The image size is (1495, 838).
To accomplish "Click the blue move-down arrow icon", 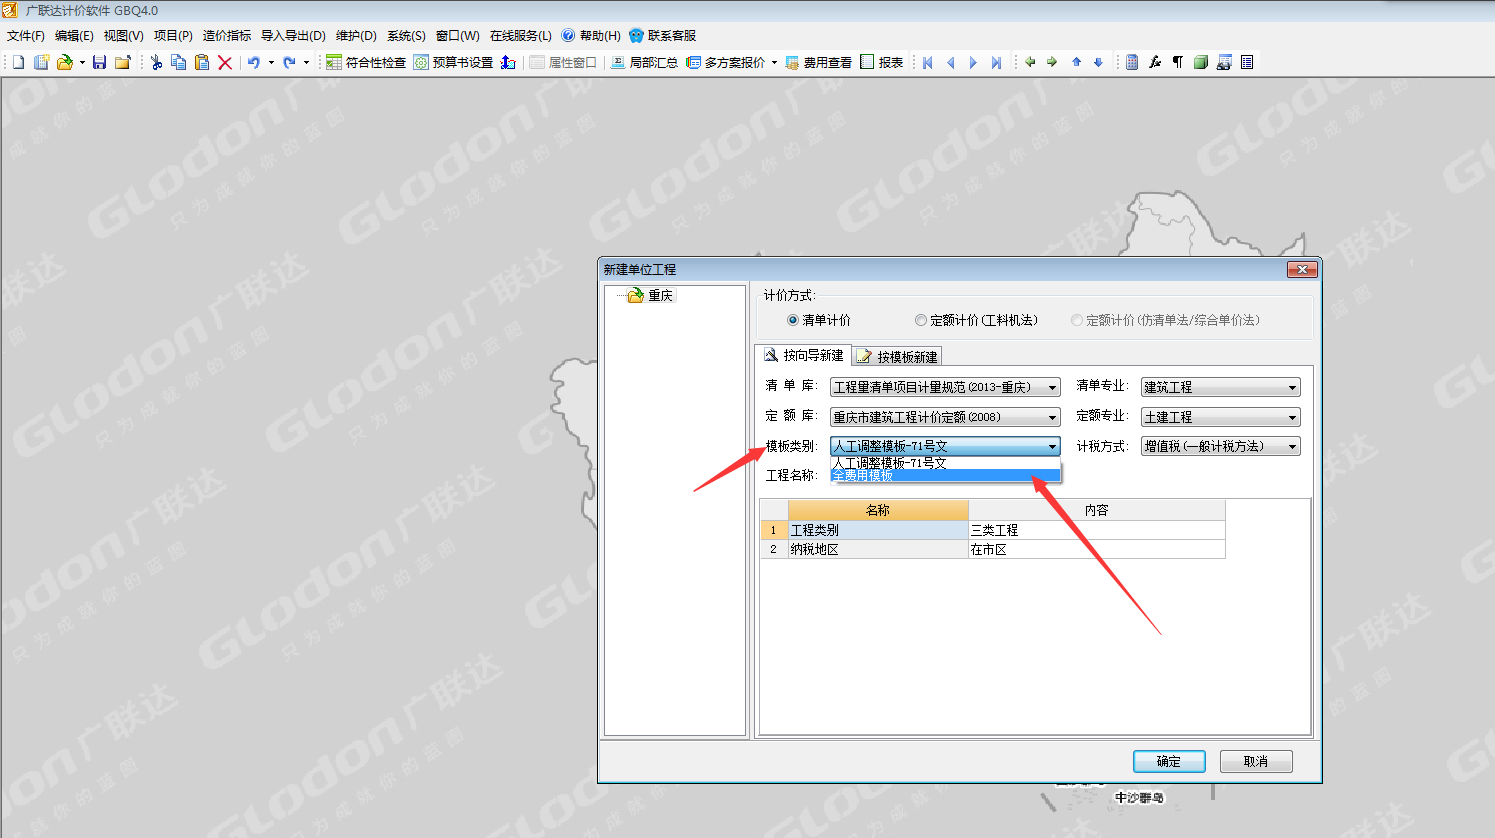I will click(x=1098, y=62).
